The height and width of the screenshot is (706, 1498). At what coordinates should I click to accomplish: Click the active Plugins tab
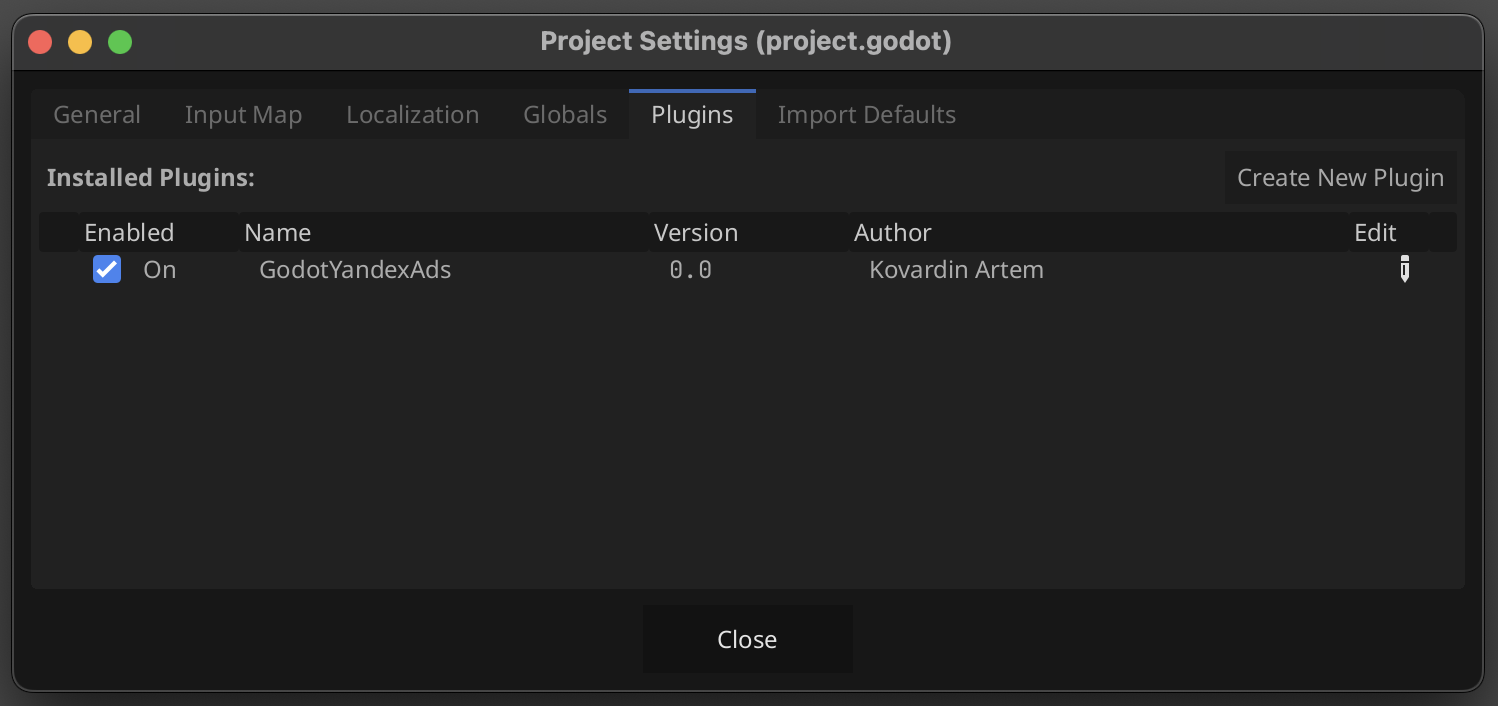tap(692, 115)
